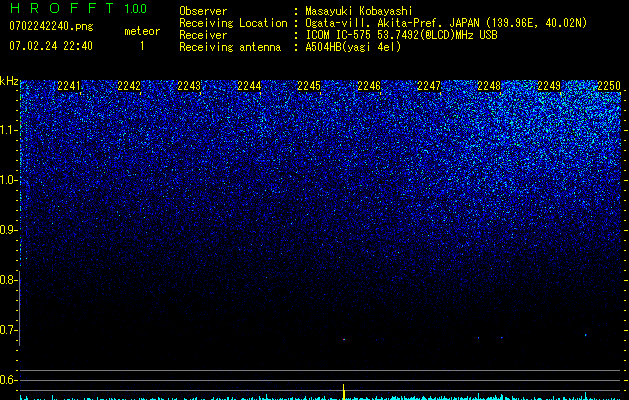Click the faint echo dot near 2249.5 at 0.69 kHz
This screenshot has height=400, width=629.
click(586, 335)
